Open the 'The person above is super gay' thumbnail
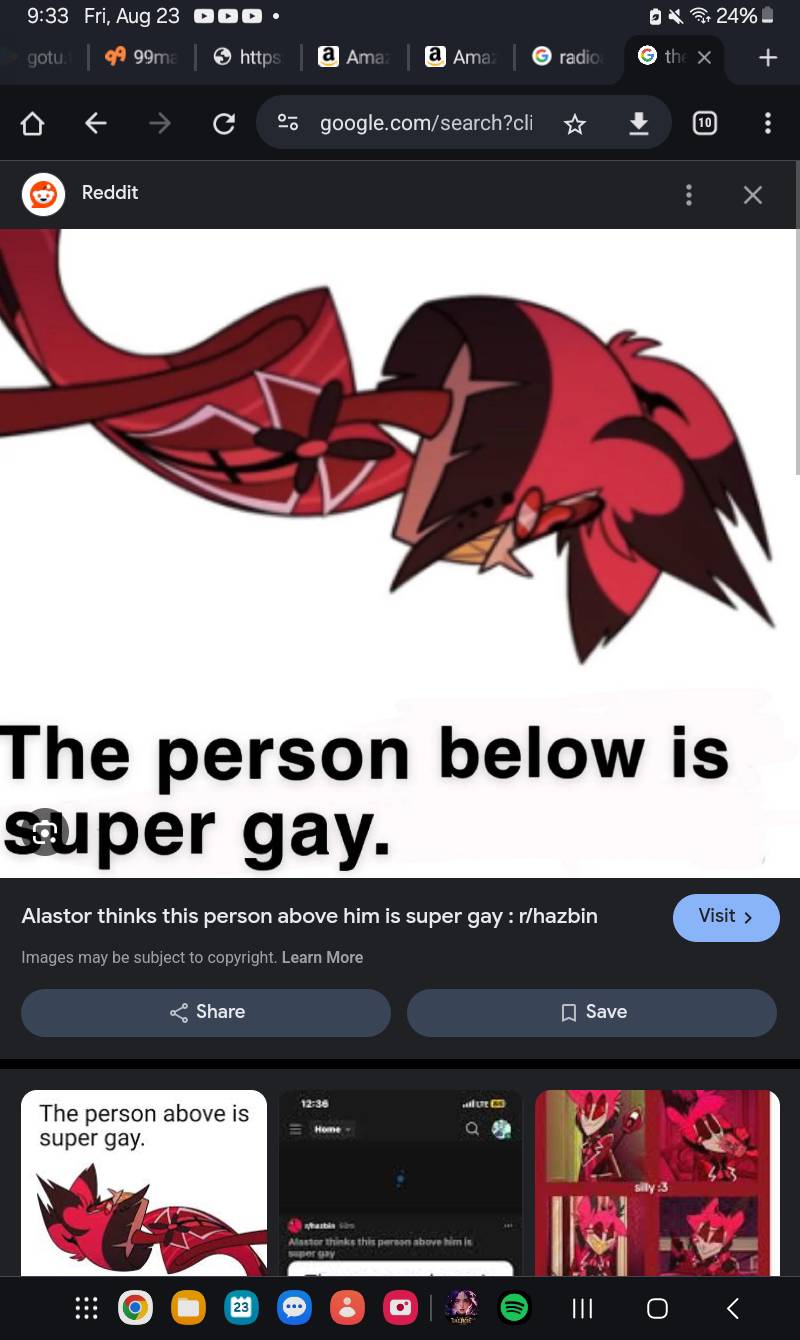 point(144,1183)
